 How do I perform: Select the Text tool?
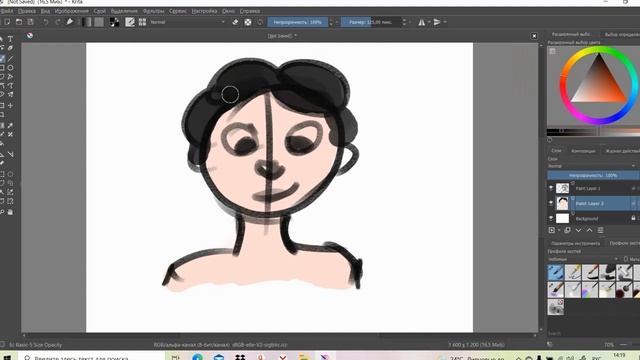[11, 39]
